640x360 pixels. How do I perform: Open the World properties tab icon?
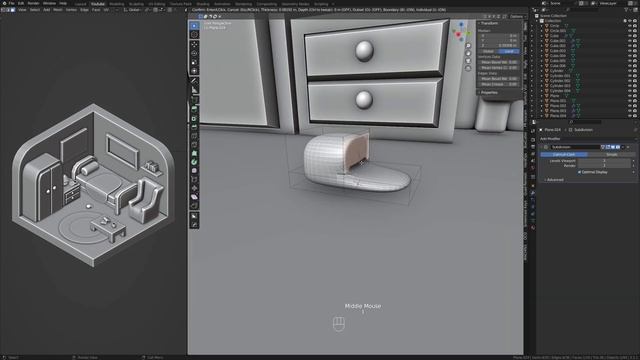click(x=533, y=168)
